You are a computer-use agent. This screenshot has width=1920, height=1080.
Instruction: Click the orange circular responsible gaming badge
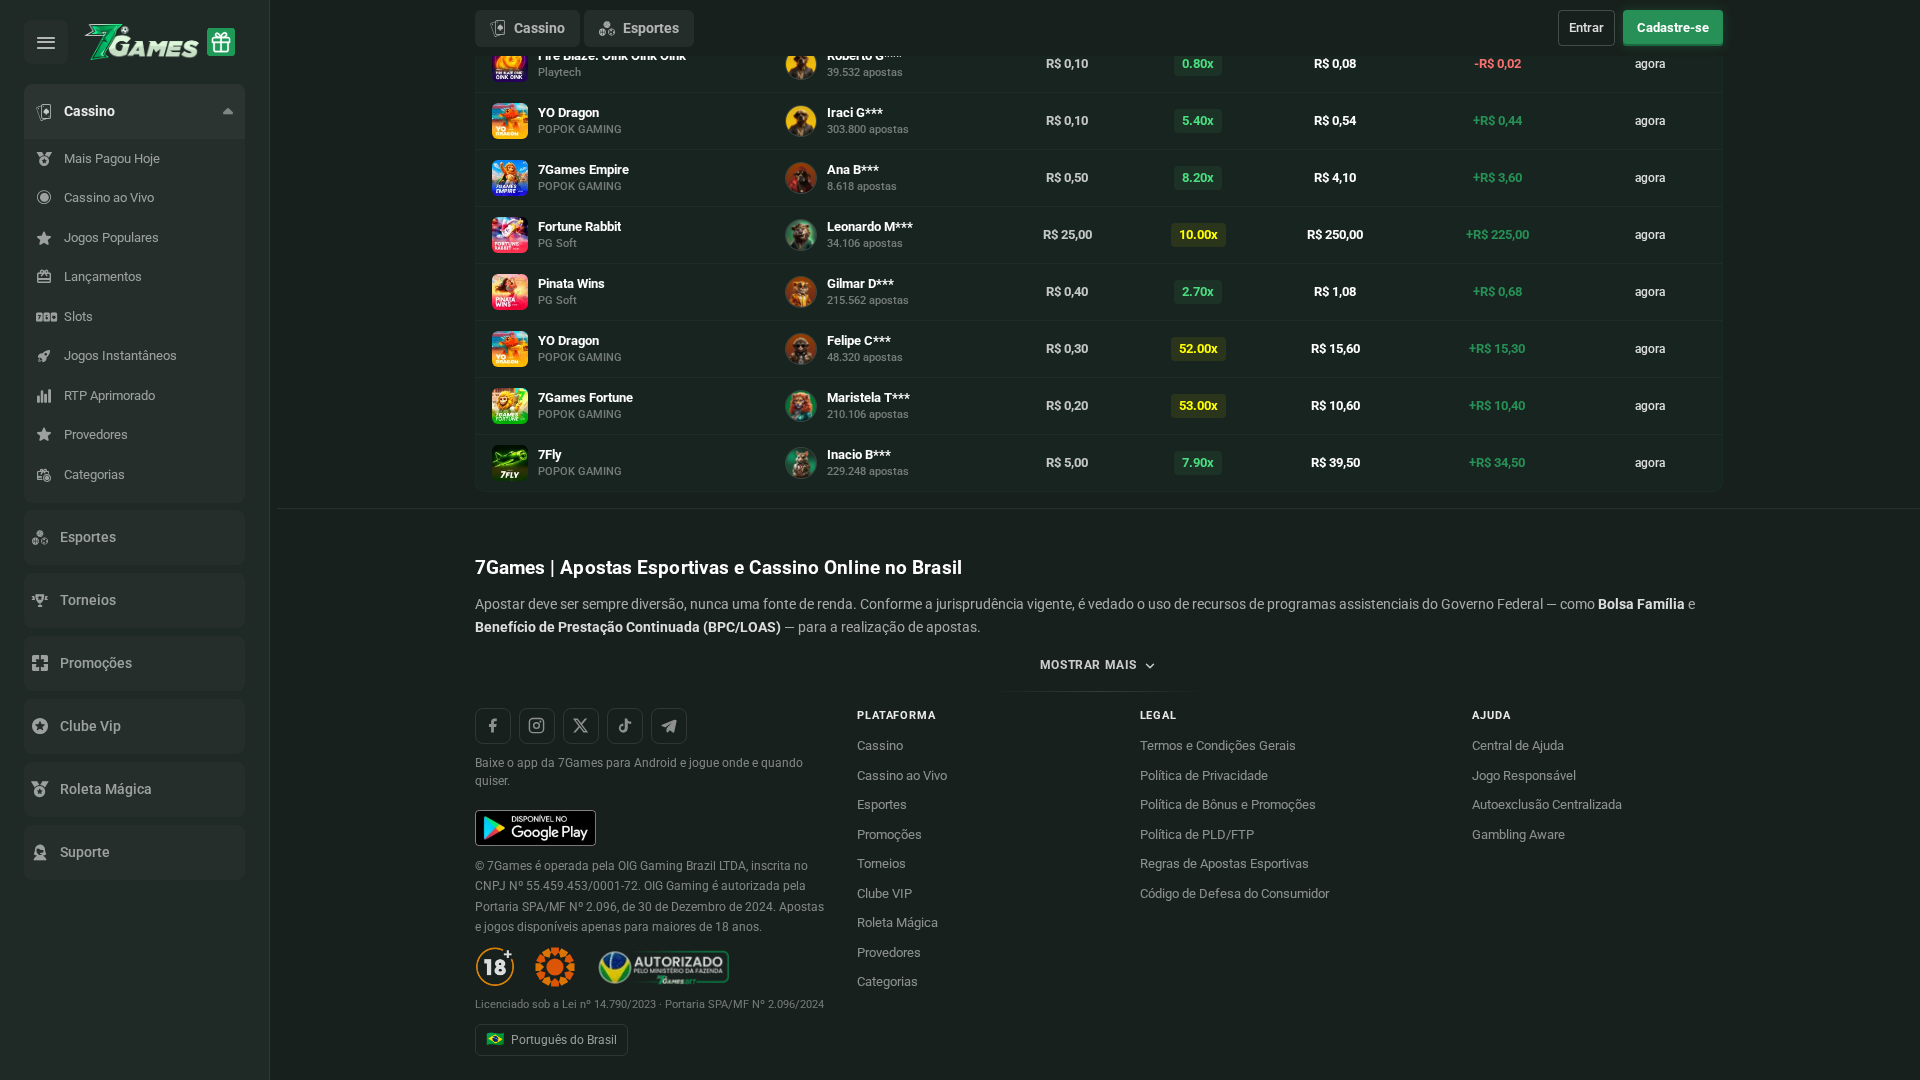click(x=555, y=967)
